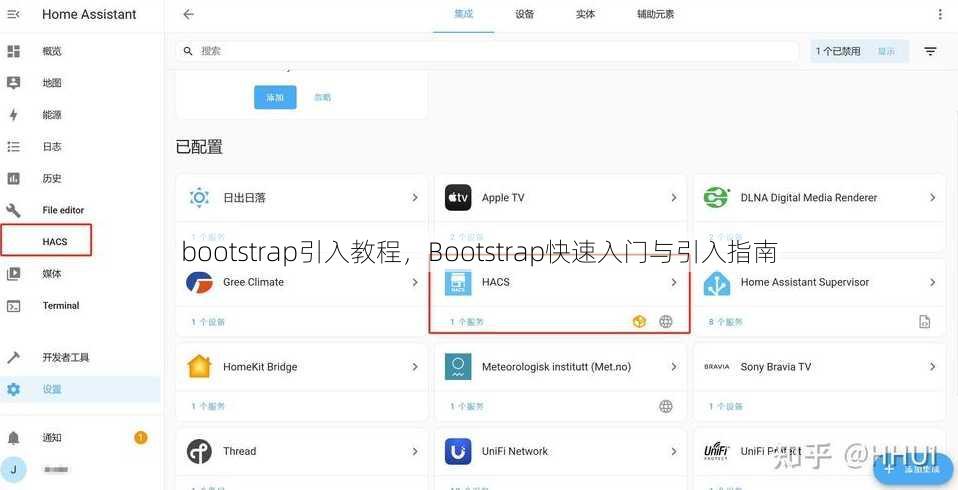The image size is (958, 490).
Task: Open HACS 1个服务 link
Action: click(x=467, y=322)
